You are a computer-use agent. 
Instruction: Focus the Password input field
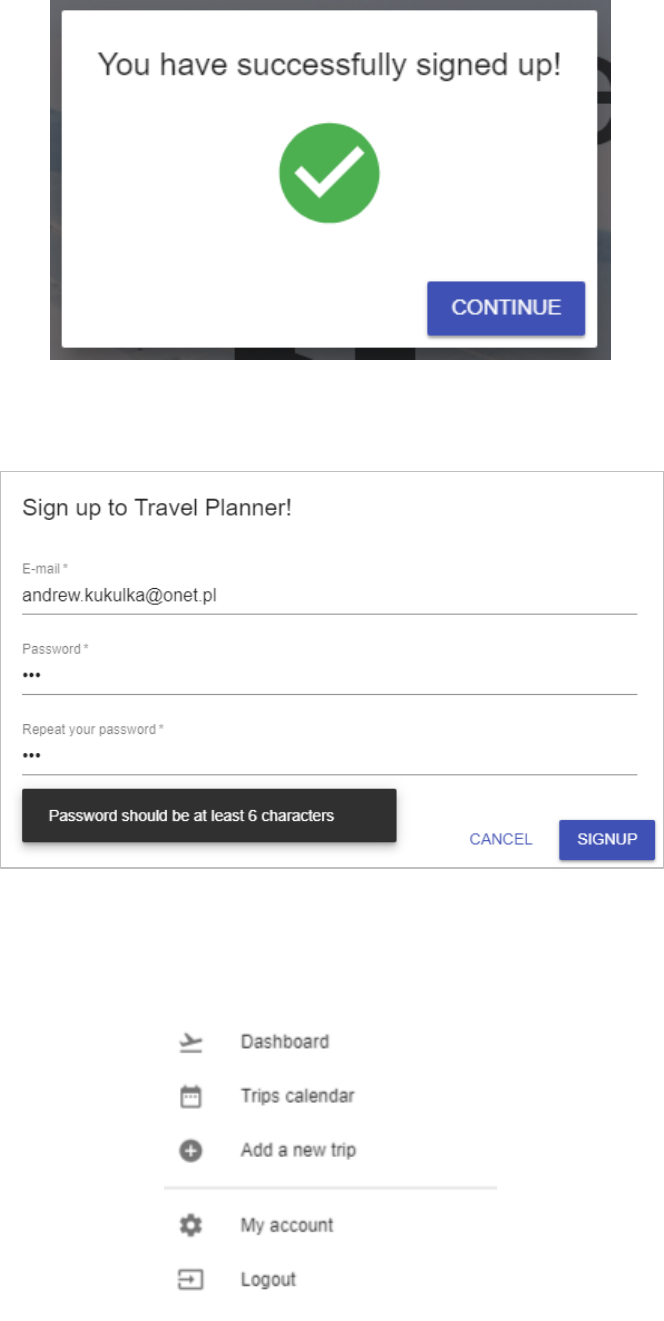tap(329, 677)
